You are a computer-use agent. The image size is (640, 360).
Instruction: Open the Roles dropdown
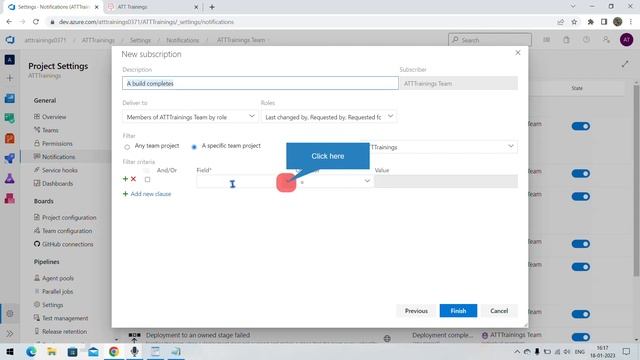[x=329, y=117]
